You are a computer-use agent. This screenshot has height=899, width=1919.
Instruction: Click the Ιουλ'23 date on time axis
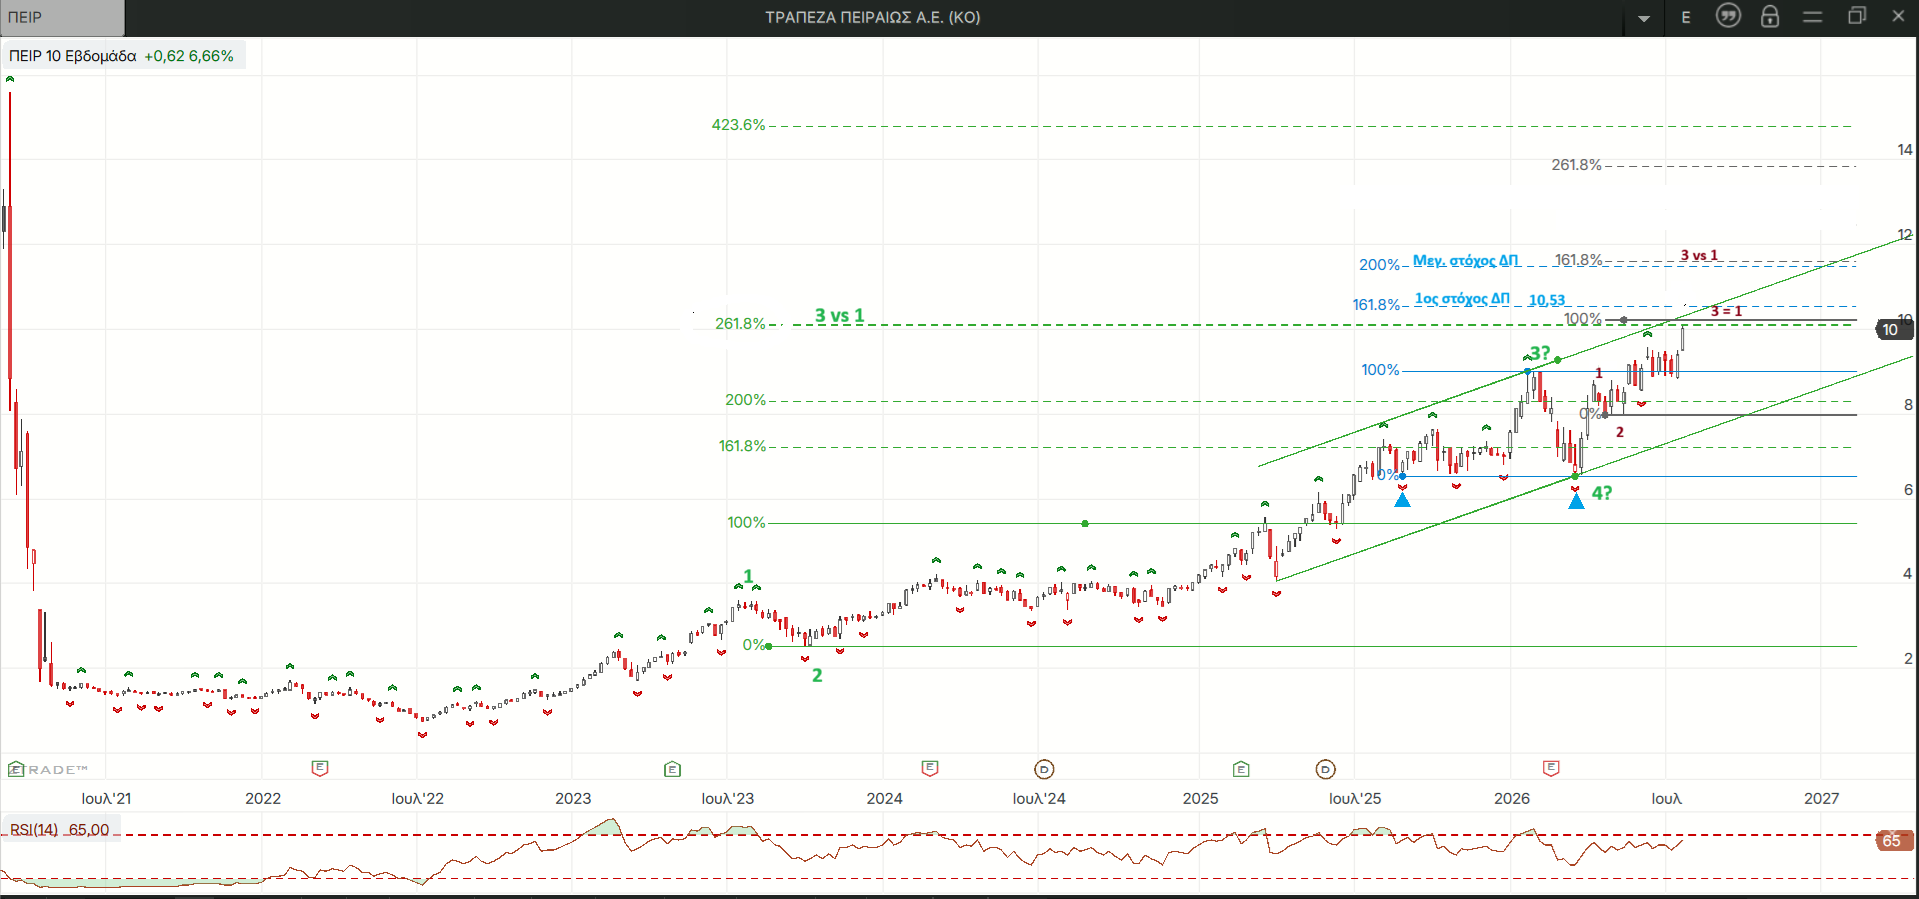point(728,799)
